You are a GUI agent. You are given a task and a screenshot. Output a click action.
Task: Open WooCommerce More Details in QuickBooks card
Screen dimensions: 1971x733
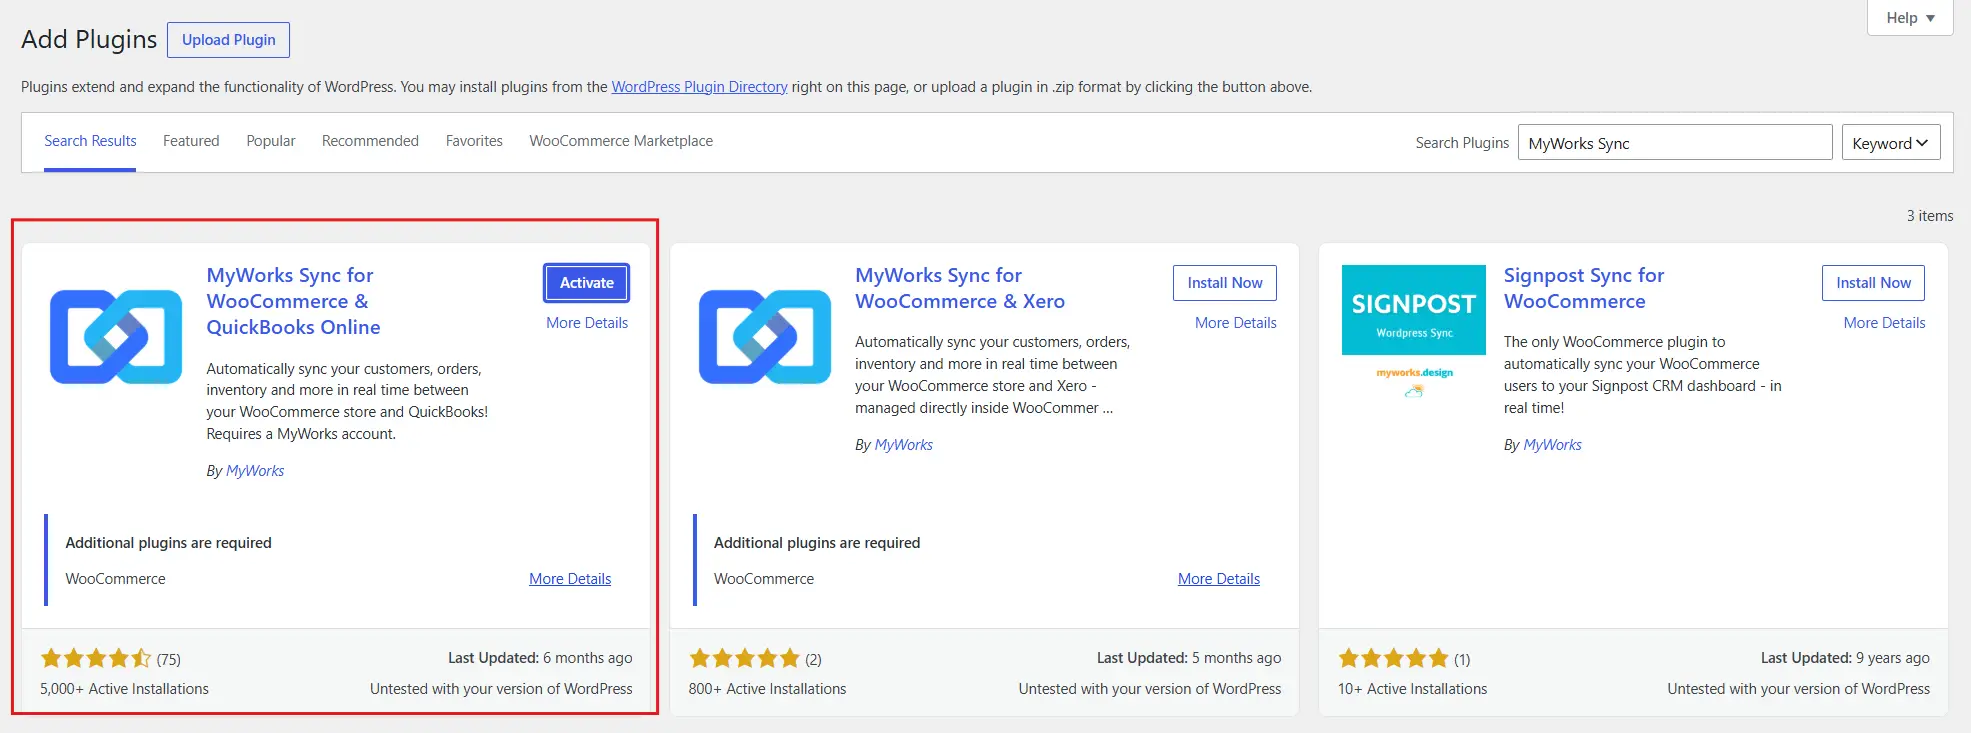coord(570,579)
